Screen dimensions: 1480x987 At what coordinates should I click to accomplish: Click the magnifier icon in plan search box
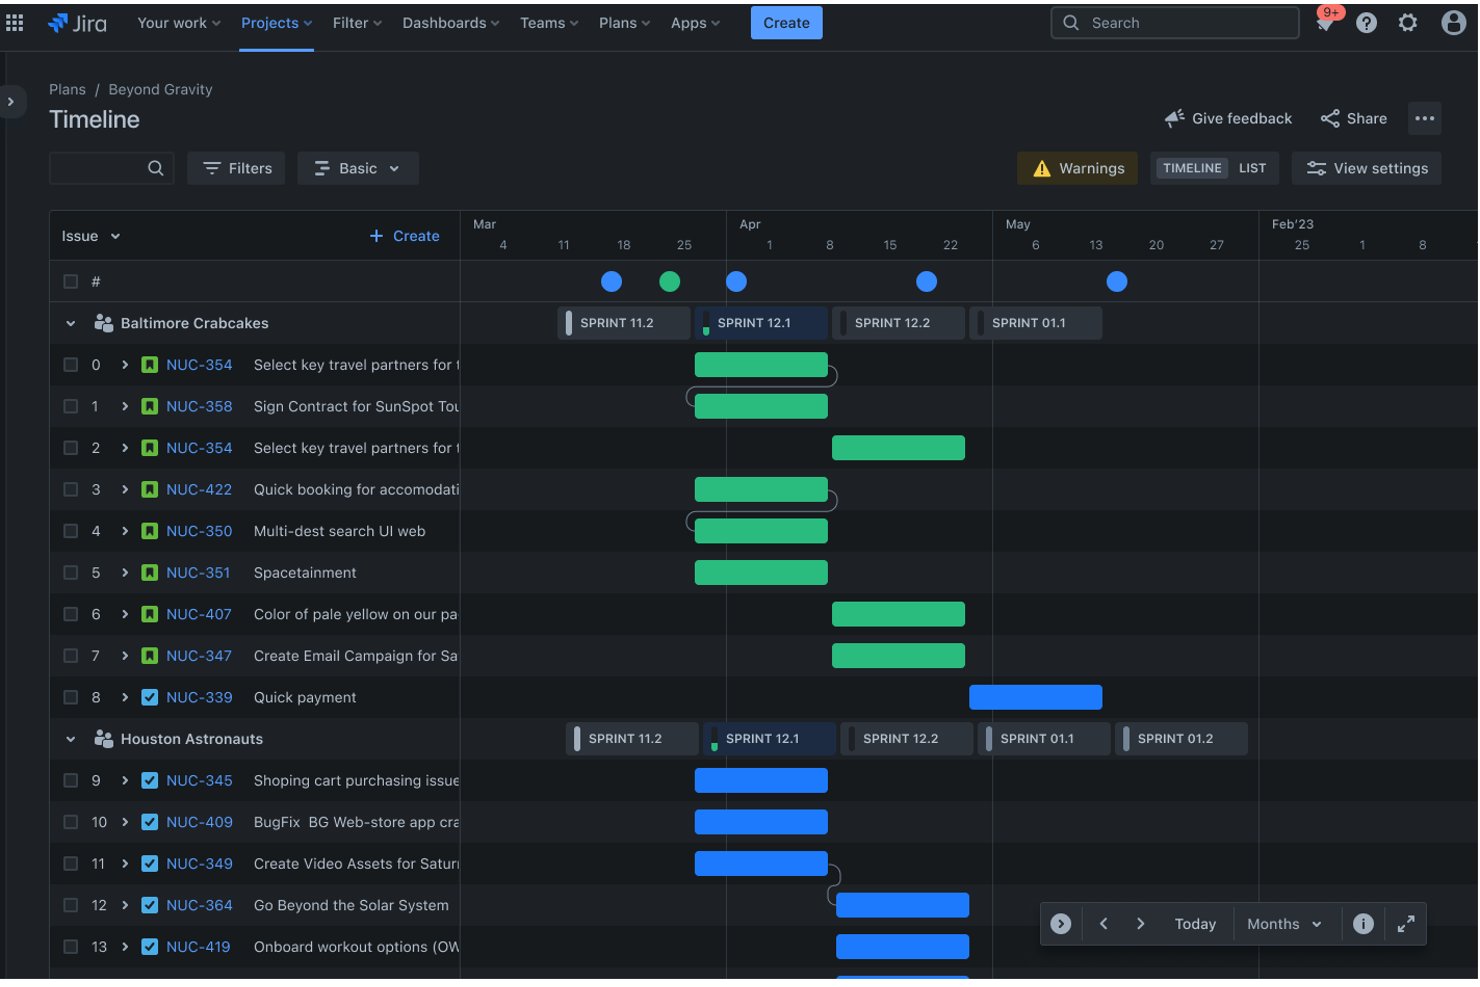pyautogui.click(x=155, y=168)
